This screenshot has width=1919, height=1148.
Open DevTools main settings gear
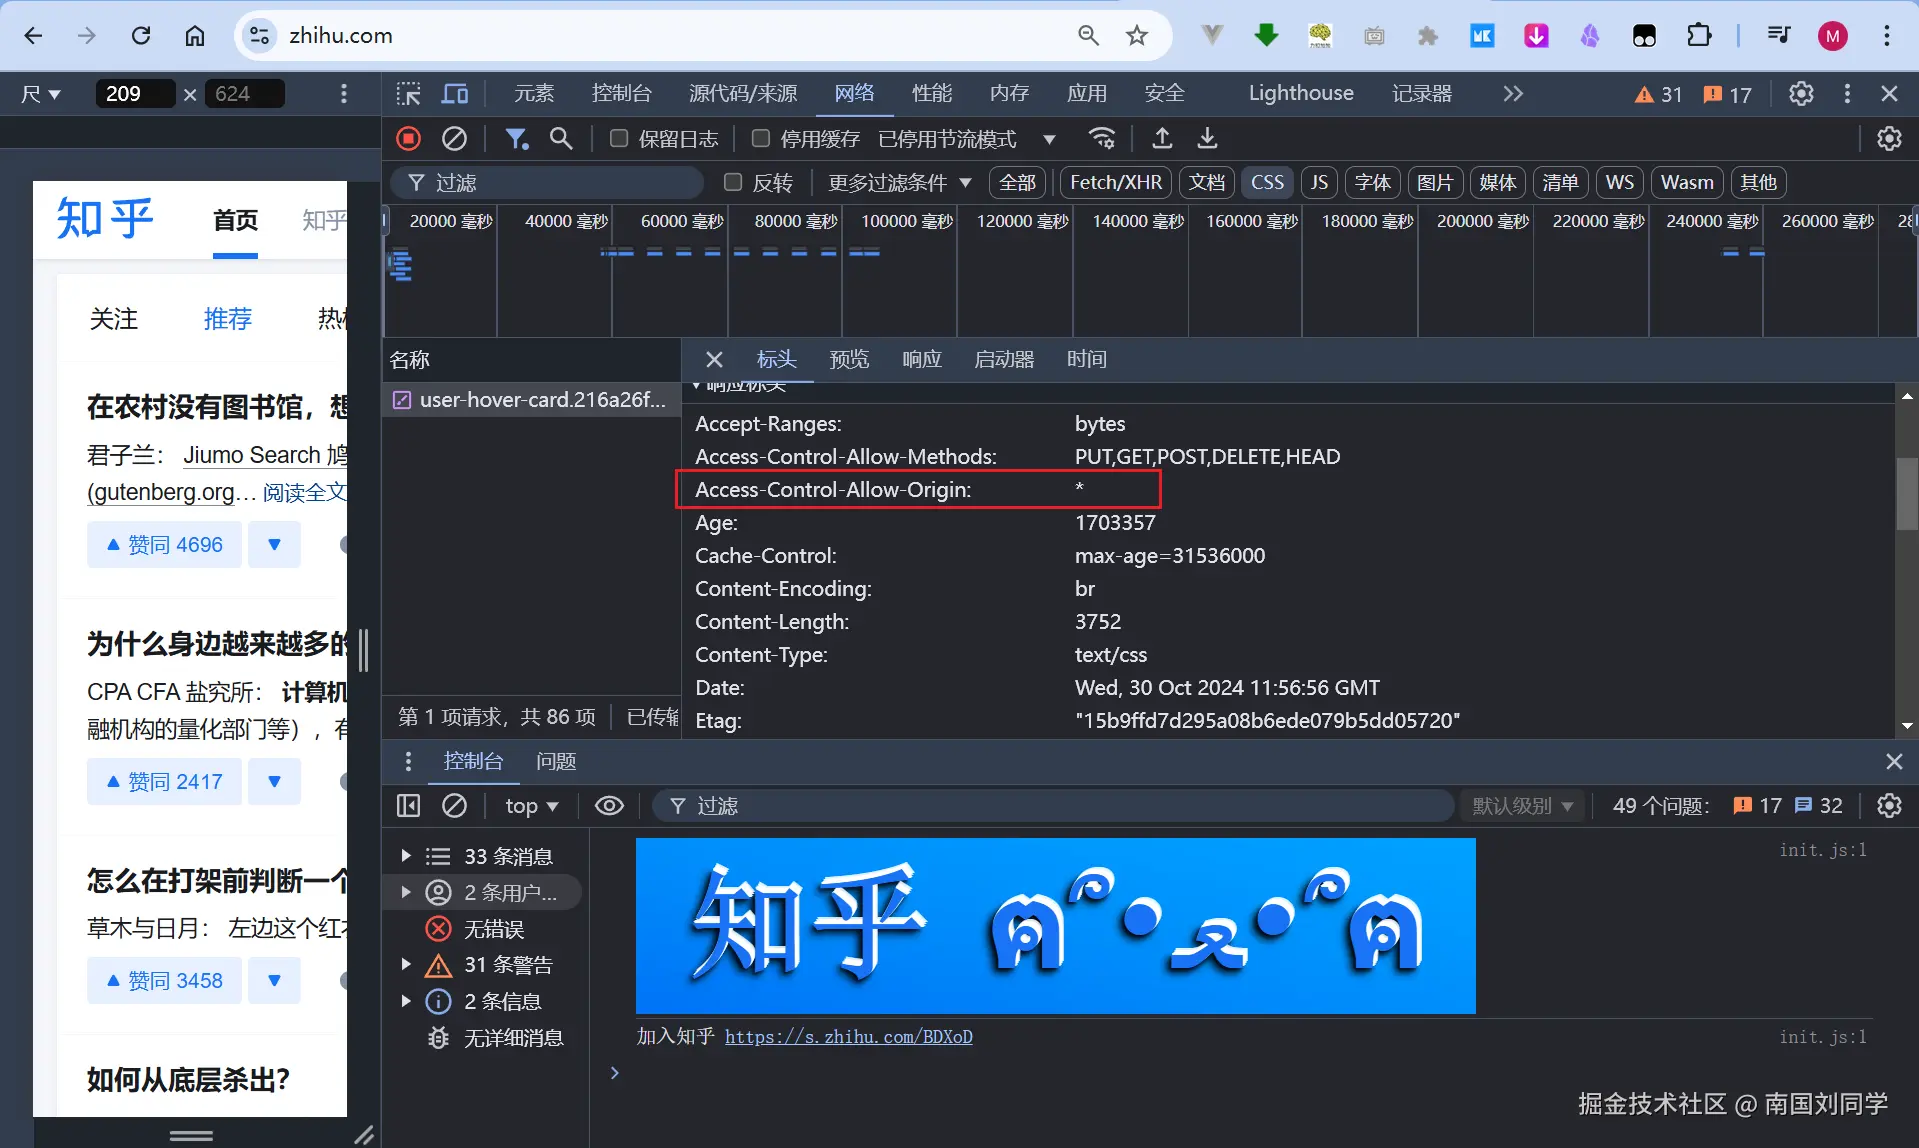pos(1801,94)
